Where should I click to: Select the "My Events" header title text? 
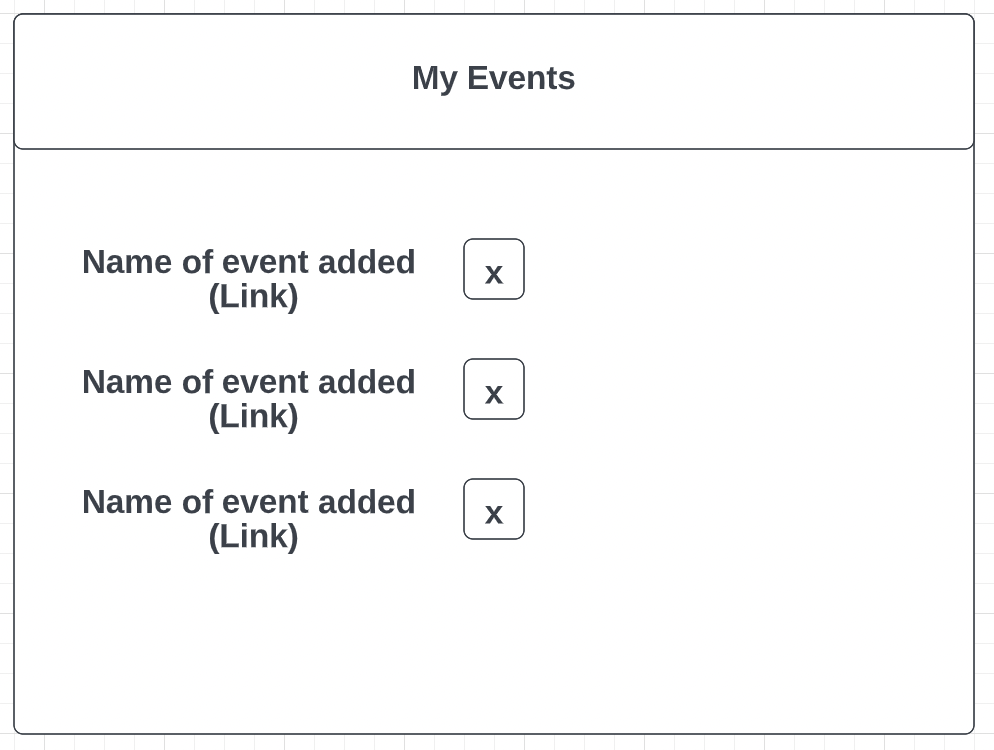[494, 79]
